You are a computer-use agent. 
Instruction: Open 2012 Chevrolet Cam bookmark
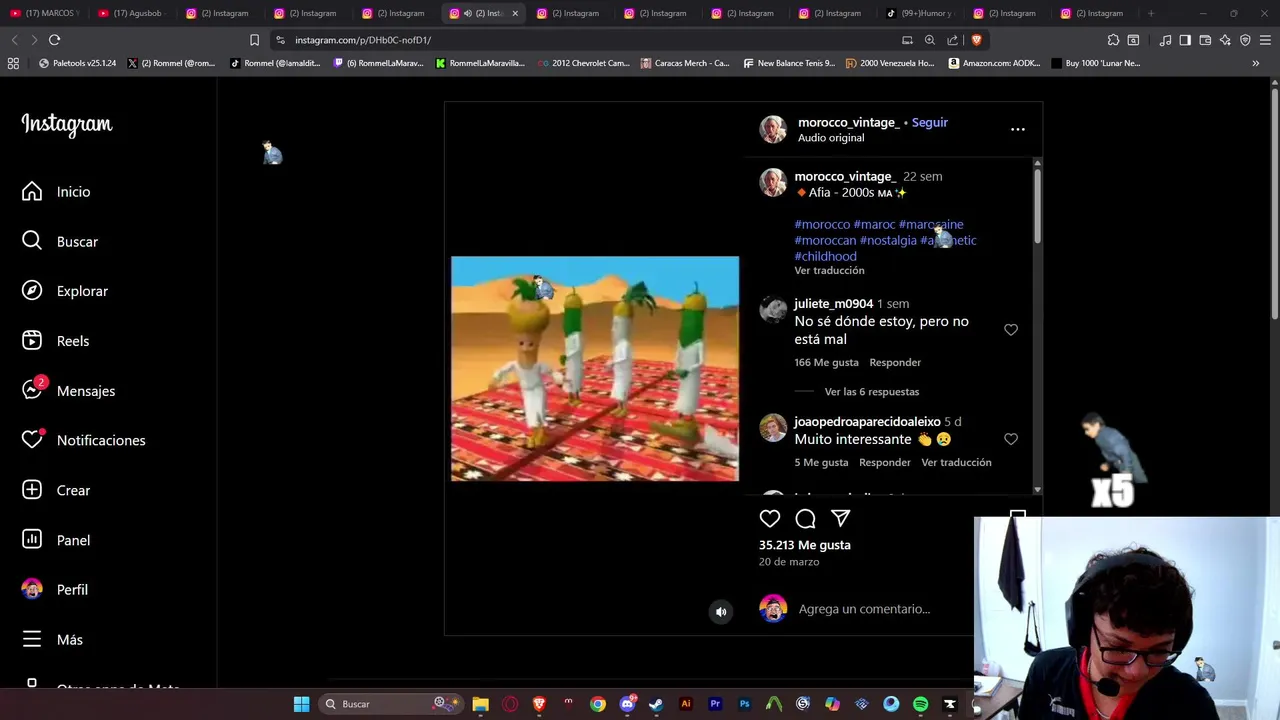pos(583,63)
